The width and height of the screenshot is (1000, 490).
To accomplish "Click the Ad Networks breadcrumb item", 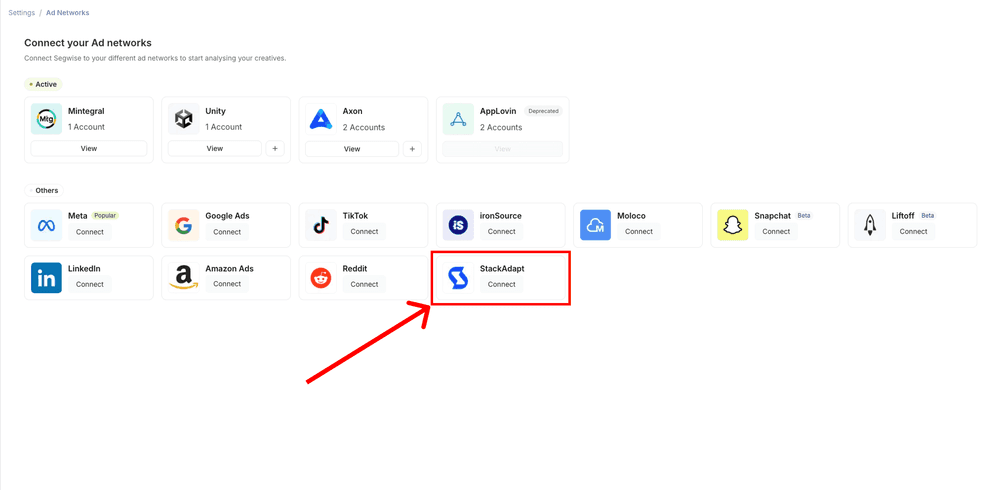I will 68,13.
